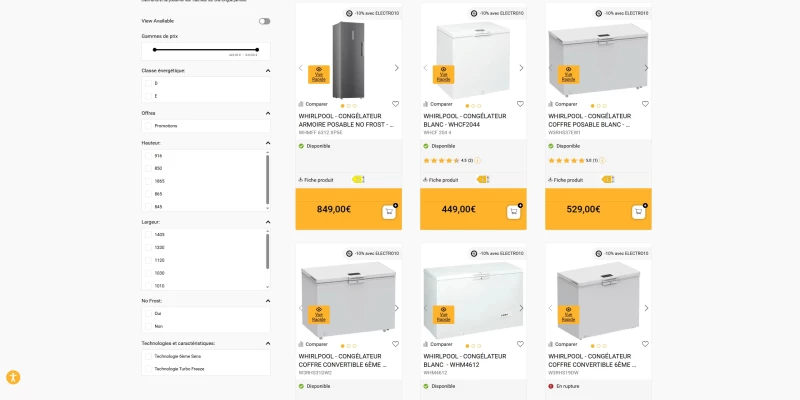Add the 849,00€ freezer to cart
Viewport: 800px width, 400px height.
(389, 212)
